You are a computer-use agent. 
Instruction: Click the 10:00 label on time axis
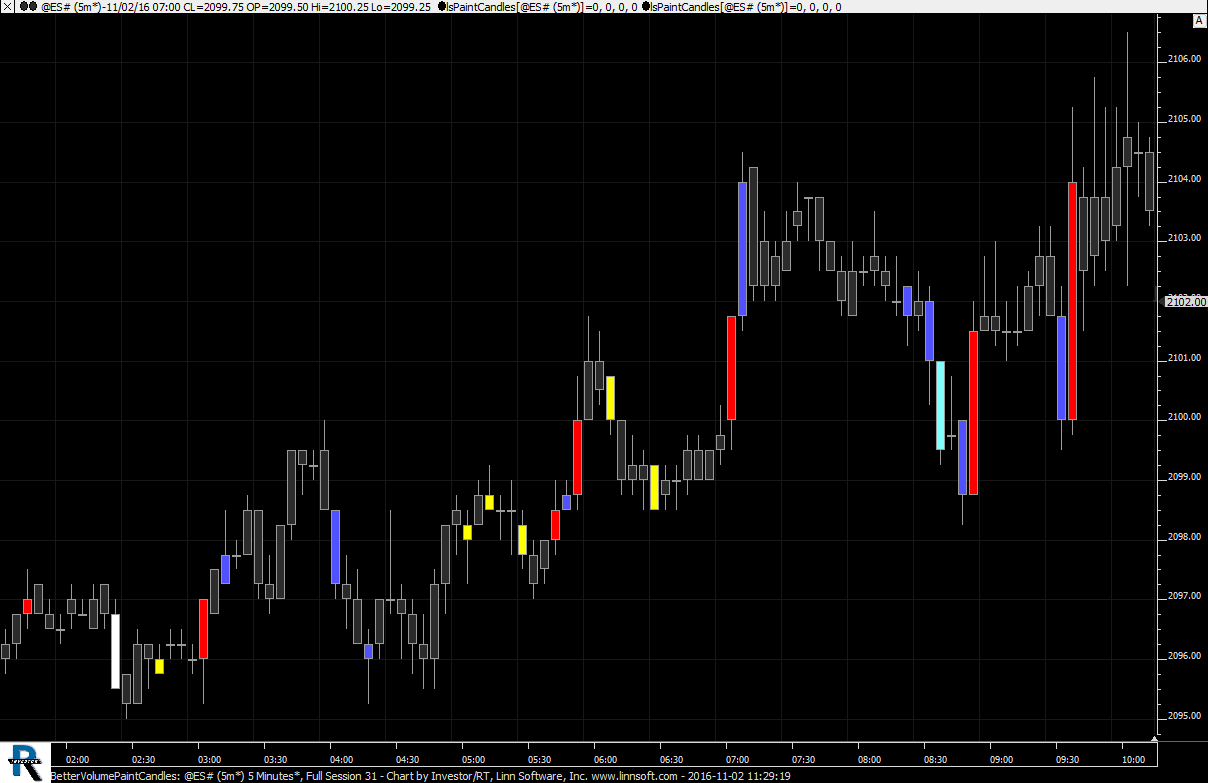pyautogui.click(x=1133, y=759)
